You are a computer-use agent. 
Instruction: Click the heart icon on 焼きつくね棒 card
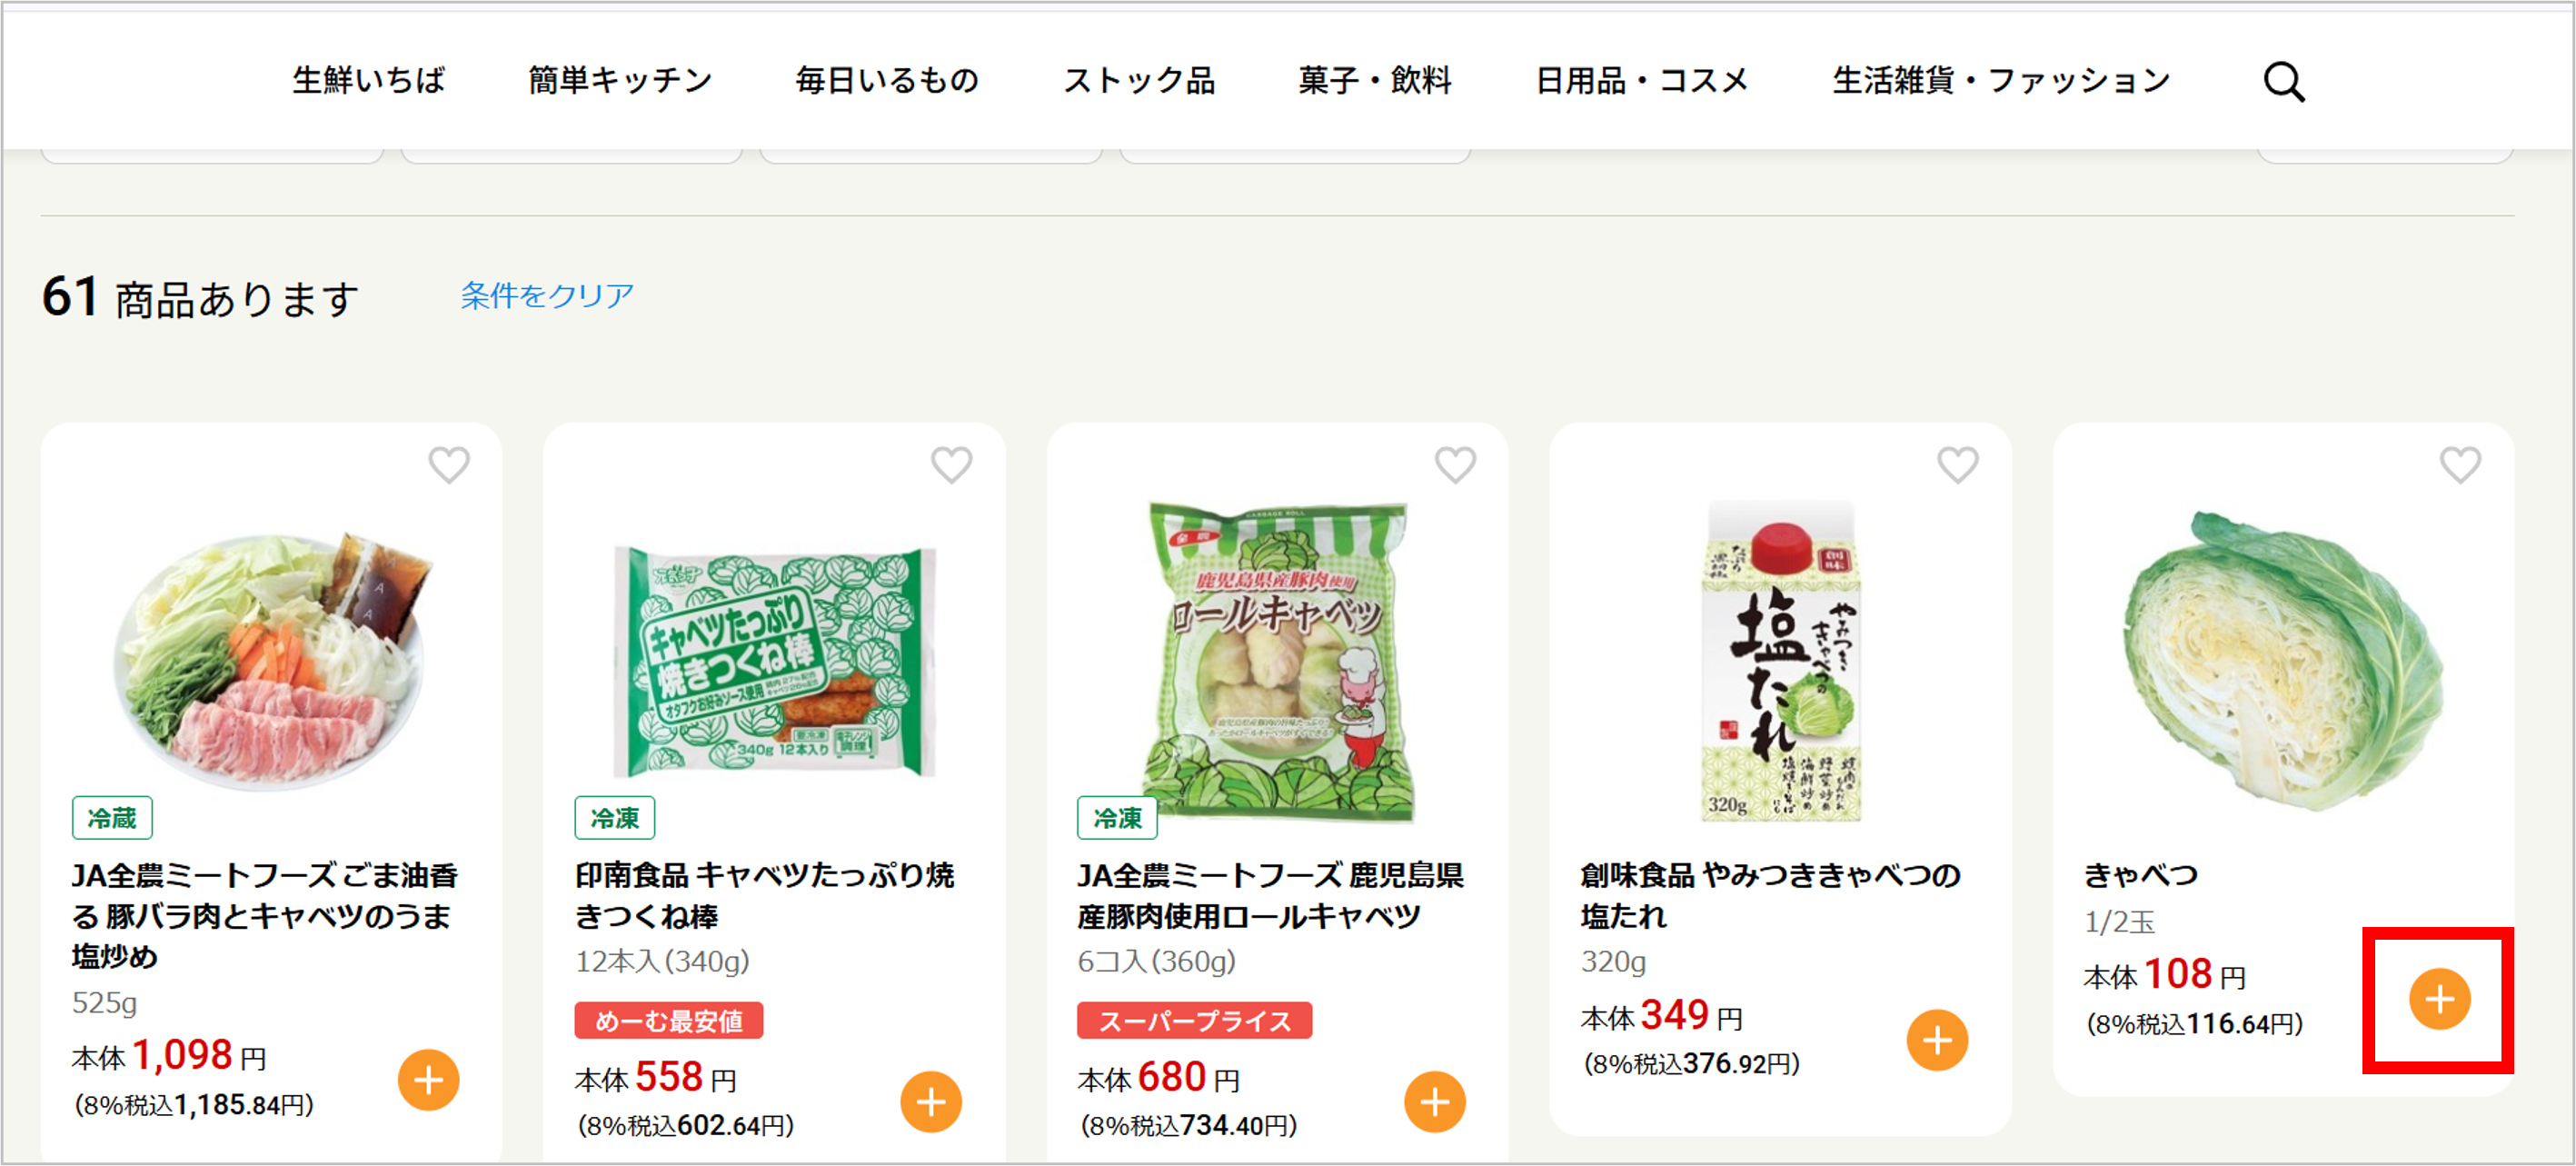950,464
